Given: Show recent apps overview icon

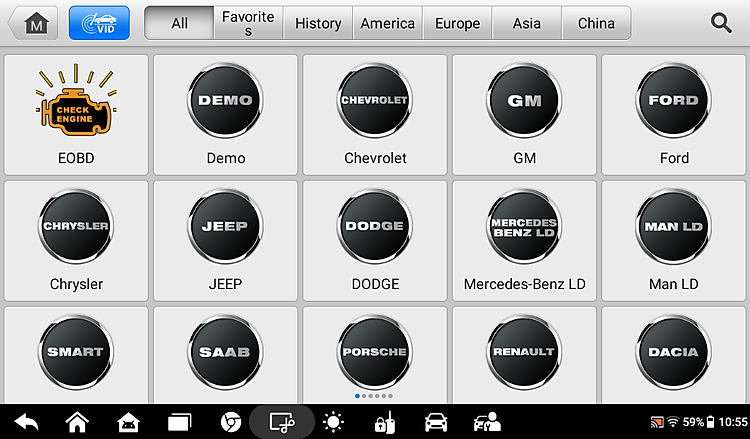Looking at the screenshot, I should pyautogui.click(x=179, y=422).
